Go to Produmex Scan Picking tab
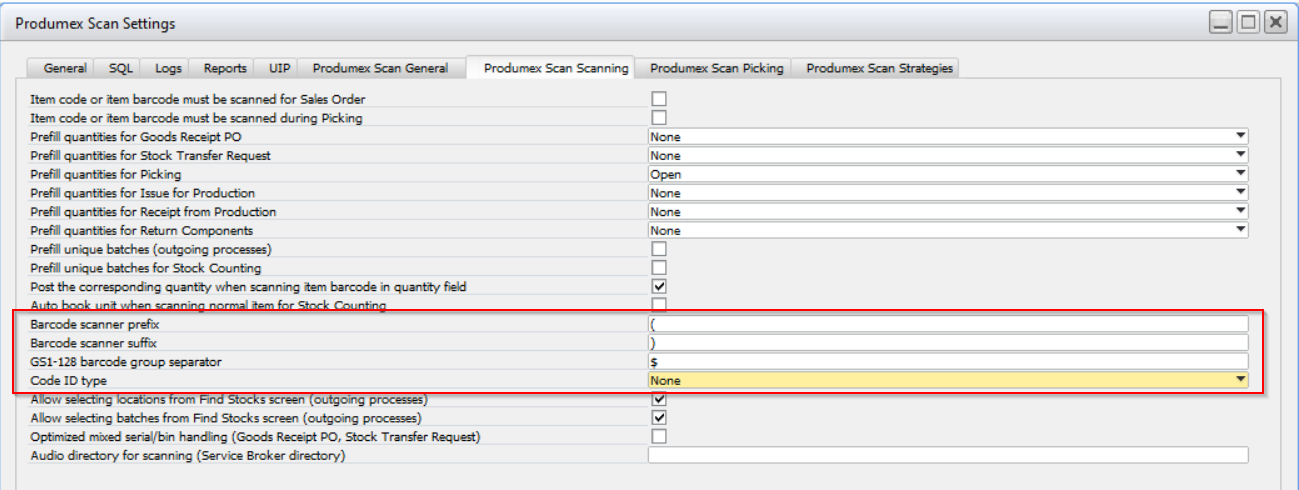Screen dimensions: 1299x490 (x=716, y=68)
